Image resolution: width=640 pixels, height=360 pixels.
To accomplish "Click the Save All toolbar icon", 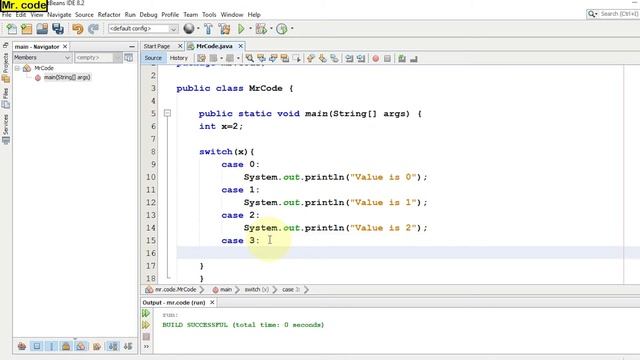I will point(58,29).
